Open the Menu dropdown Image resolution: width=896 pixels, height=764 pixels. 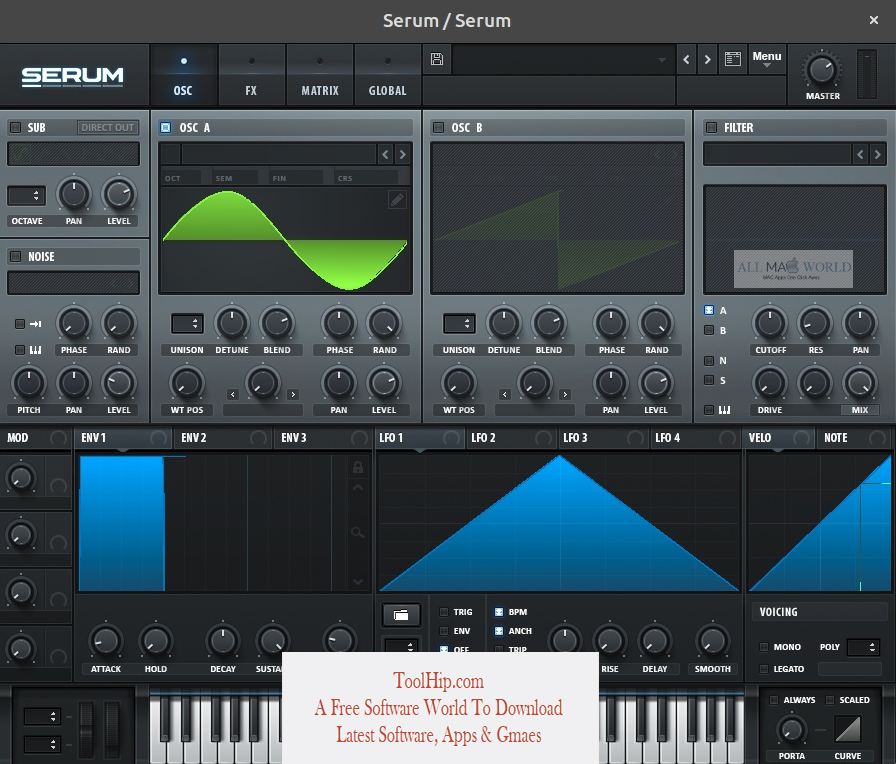tap(767, 59)
